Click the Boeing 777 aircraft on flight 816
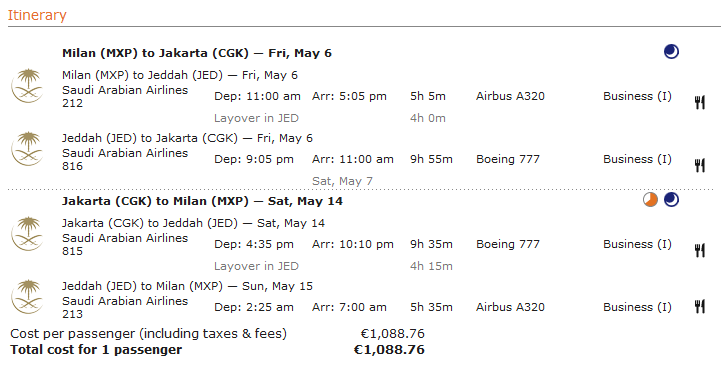Viewport: 721px width, 367px height. [x=508, y=159]
